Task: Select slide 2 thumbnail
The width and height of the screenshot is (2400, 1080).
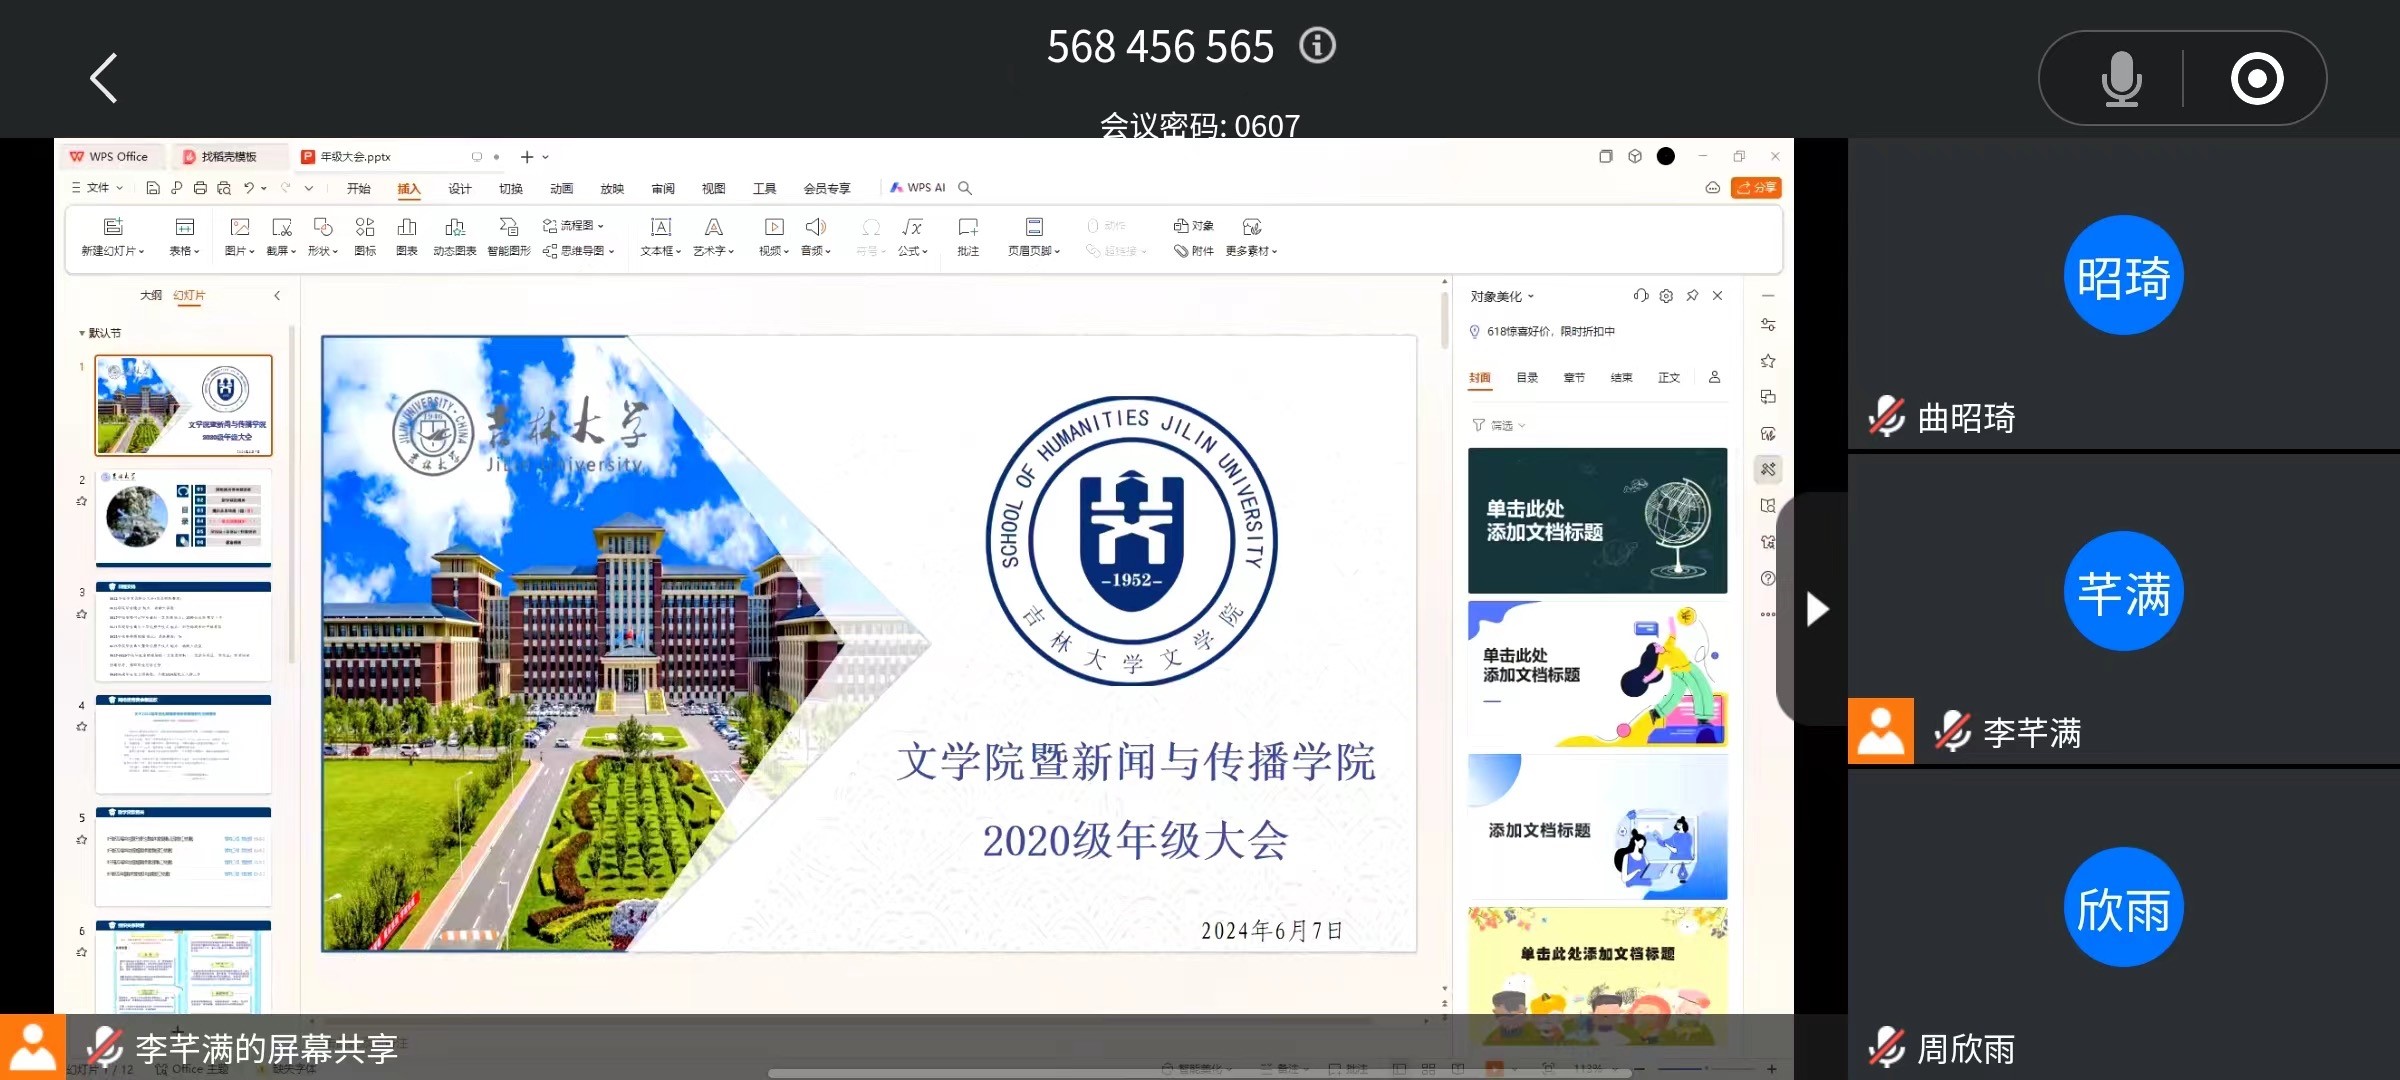Action: click(x=183, y=518)
